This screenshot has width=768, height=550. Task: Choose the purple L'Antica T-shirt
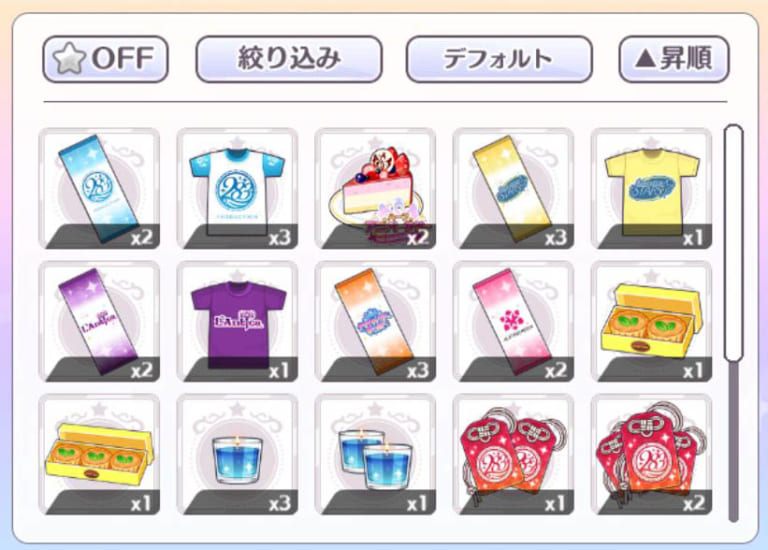point(238,322)
